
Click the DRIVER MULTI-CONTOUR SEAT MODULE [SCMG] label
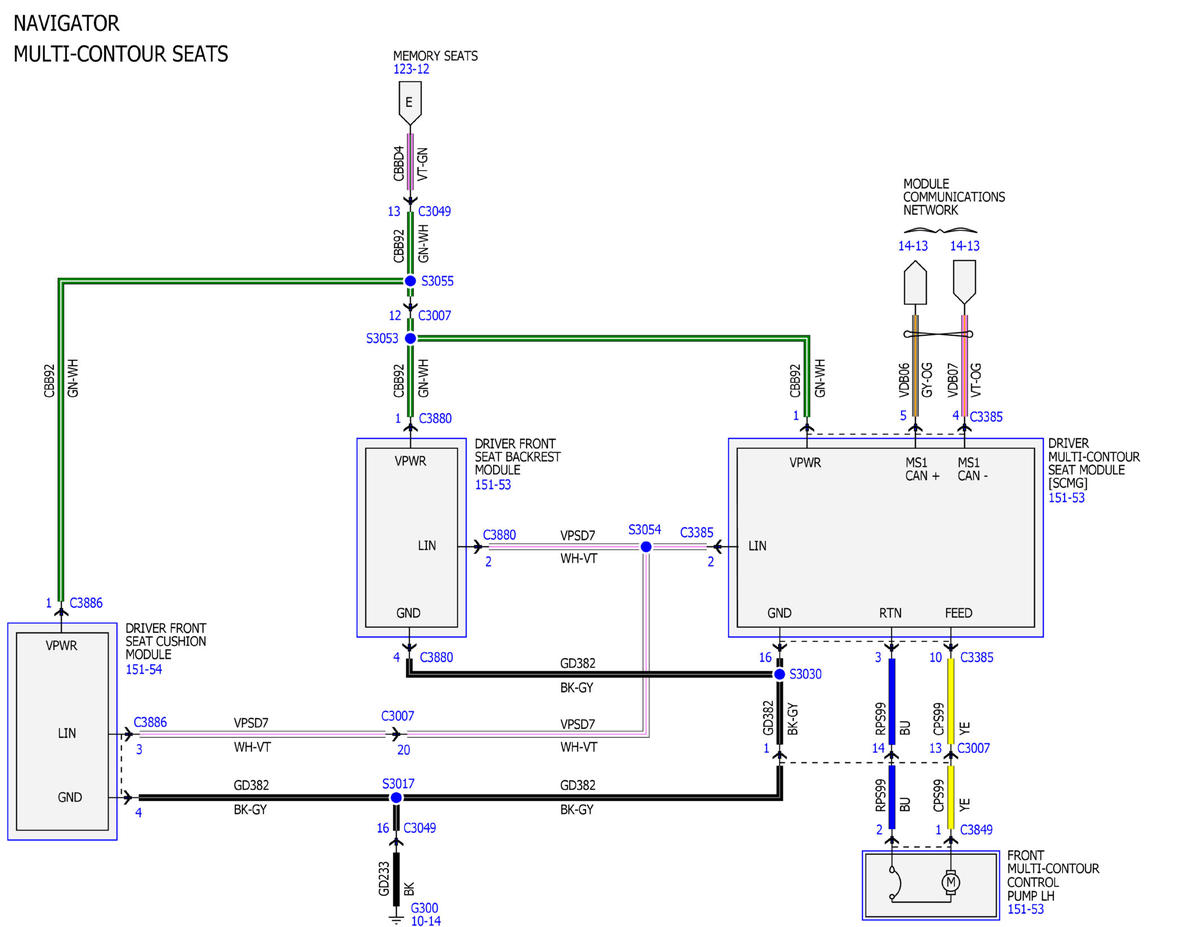point(1094,463)
